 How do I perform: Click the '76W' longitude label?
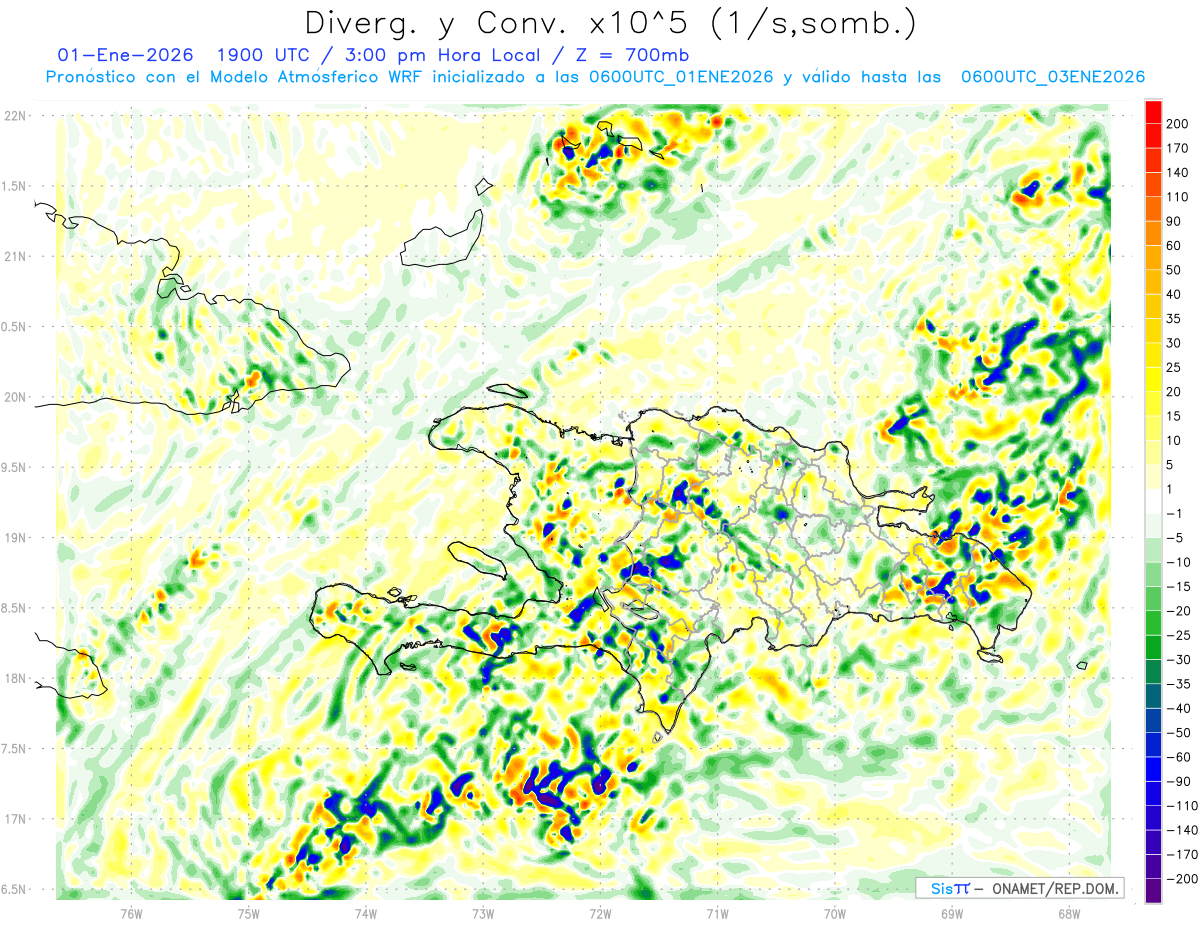pos(131,913)
